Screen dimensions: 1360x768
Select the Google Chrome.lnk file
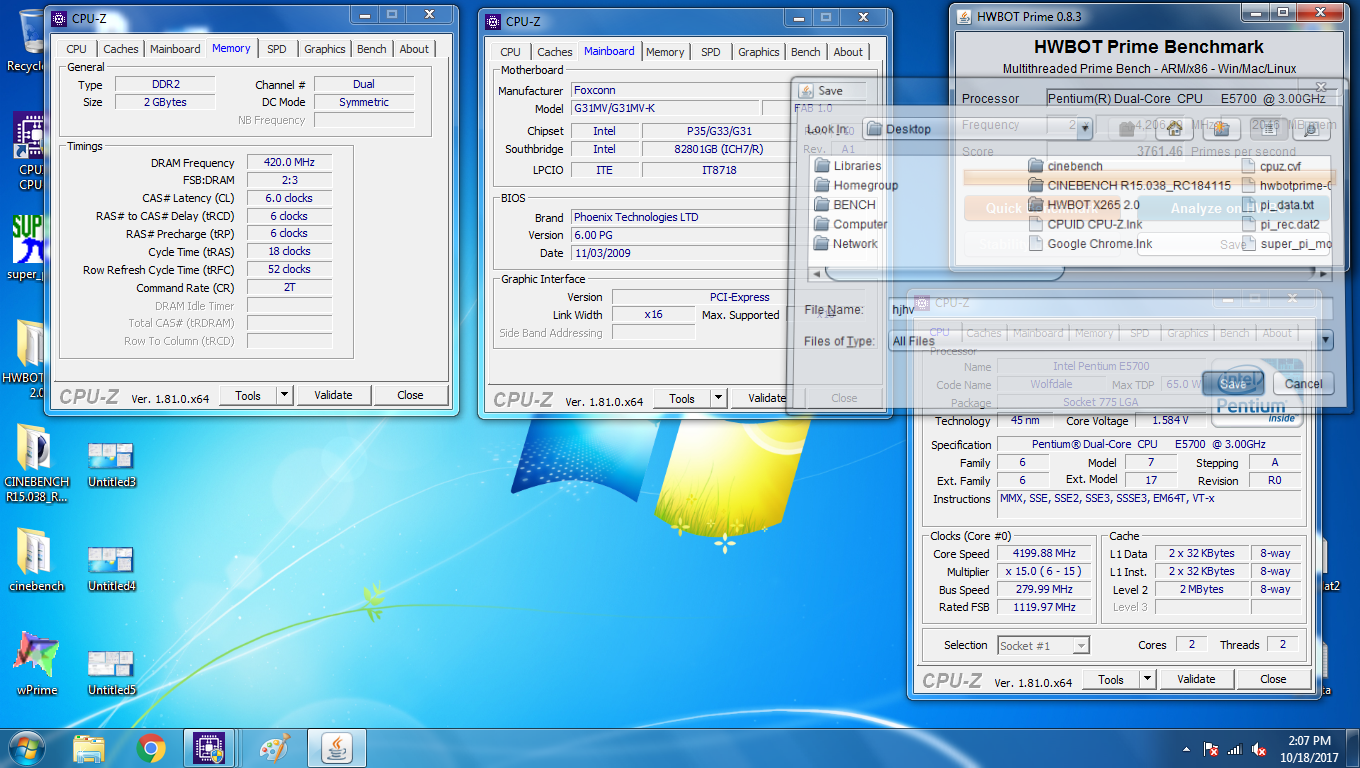pyautogui.click(x=1091, y=243)
